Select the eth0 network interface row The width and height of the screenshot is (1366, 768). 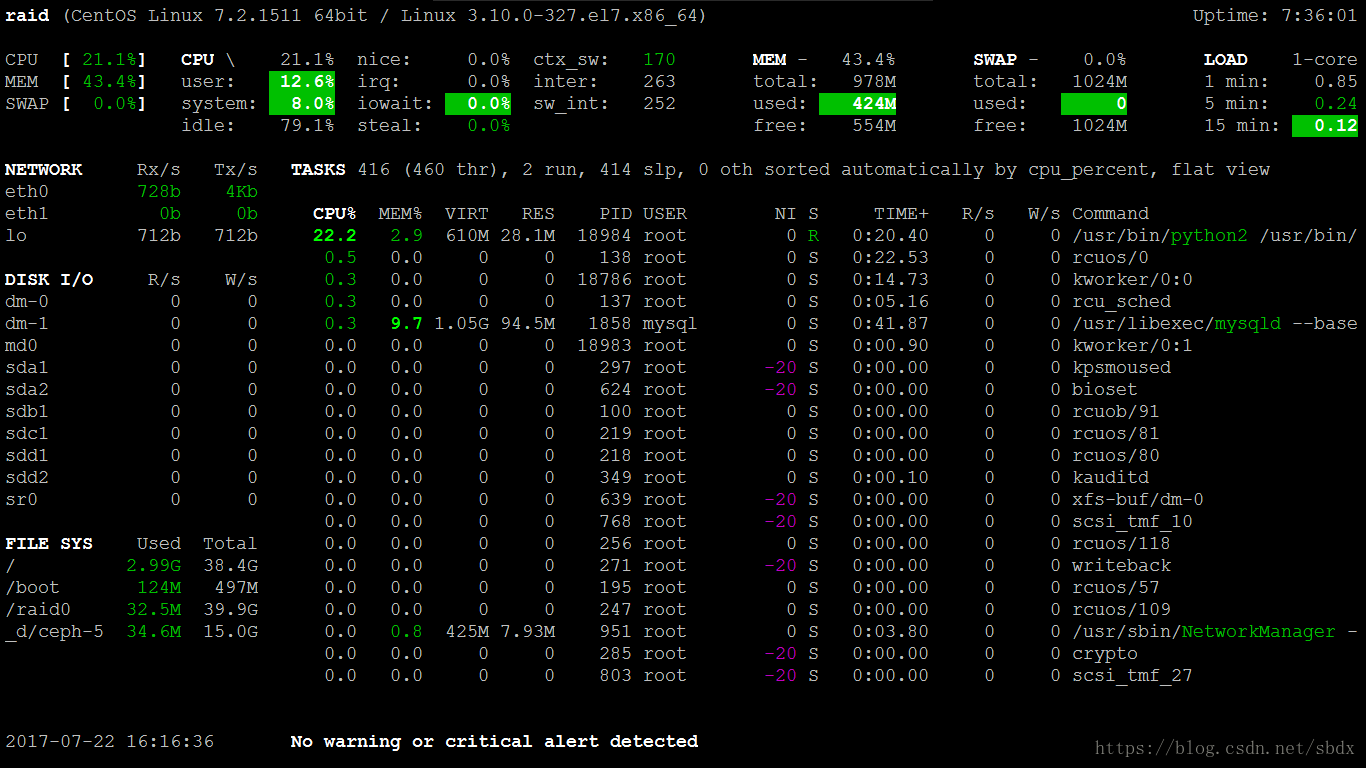(132, 192)
